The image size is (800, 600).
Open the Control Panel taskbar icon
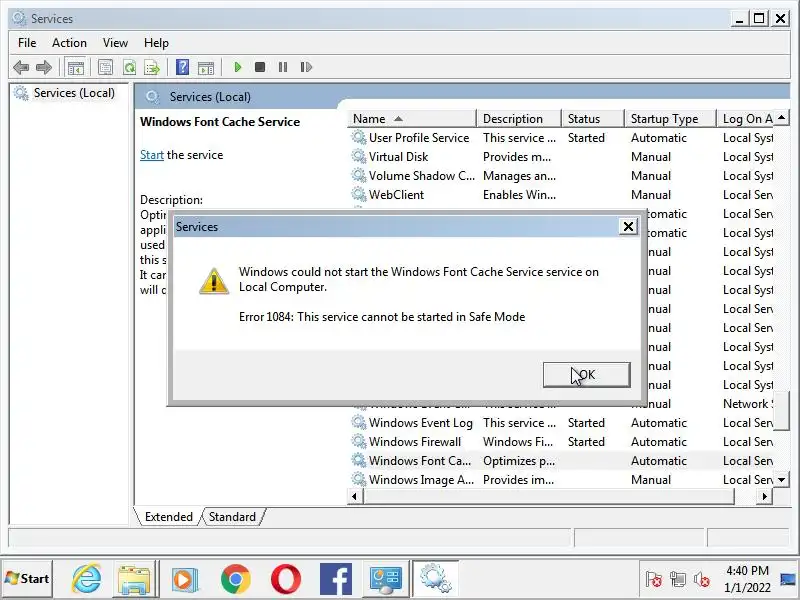(386, 580)
